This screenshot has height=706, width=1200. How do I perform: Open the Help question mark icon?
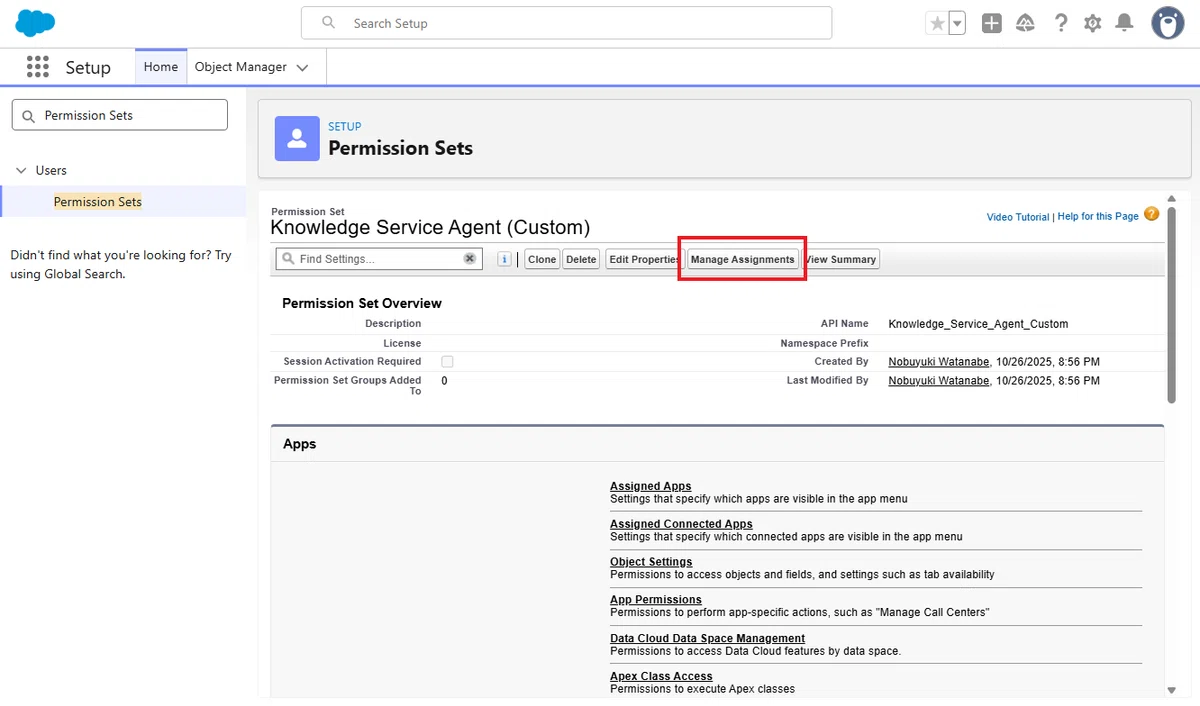pyautogui.click(x=1061, y=23)
